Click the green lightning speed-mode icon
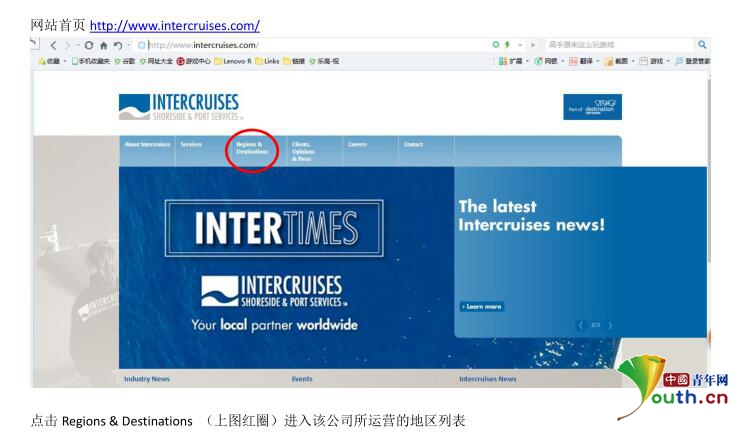The width and height of the screenshot is (753, 435). [507, 45]
